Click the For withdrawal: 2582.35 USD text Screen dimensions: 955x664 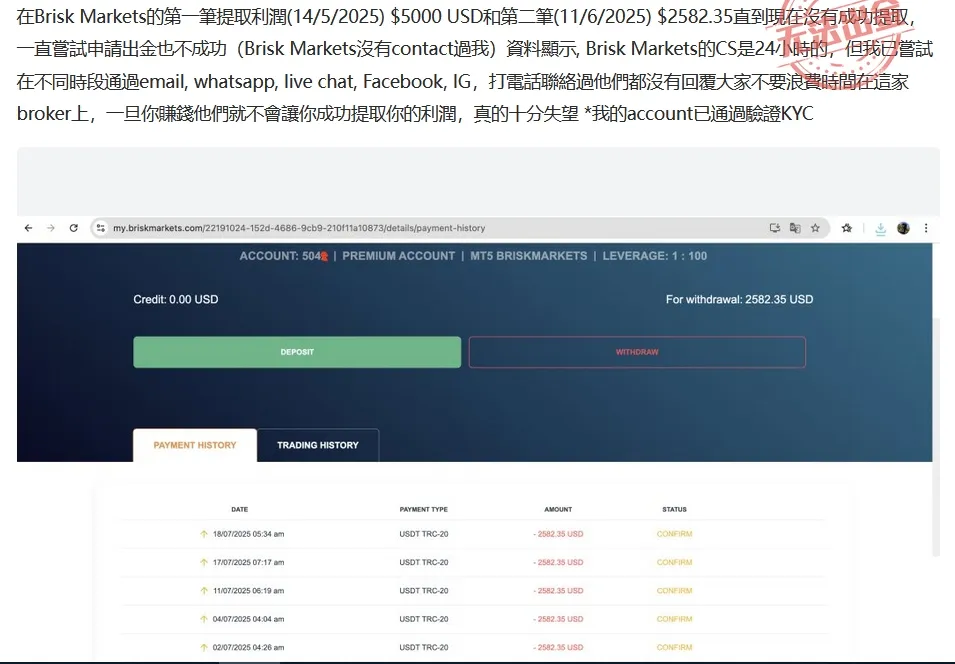[739, 299]
